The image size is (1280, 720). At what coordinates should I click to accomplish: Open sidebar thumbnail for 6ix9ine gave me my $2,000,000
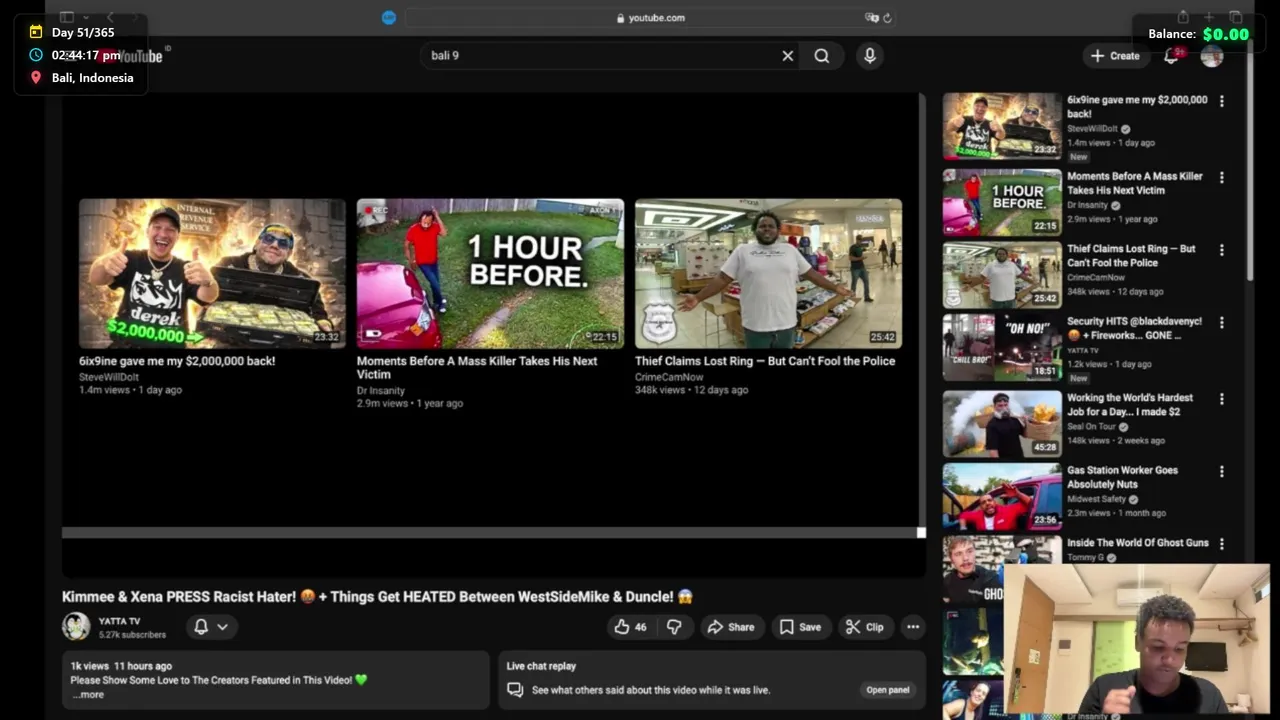click(1002, 126)
